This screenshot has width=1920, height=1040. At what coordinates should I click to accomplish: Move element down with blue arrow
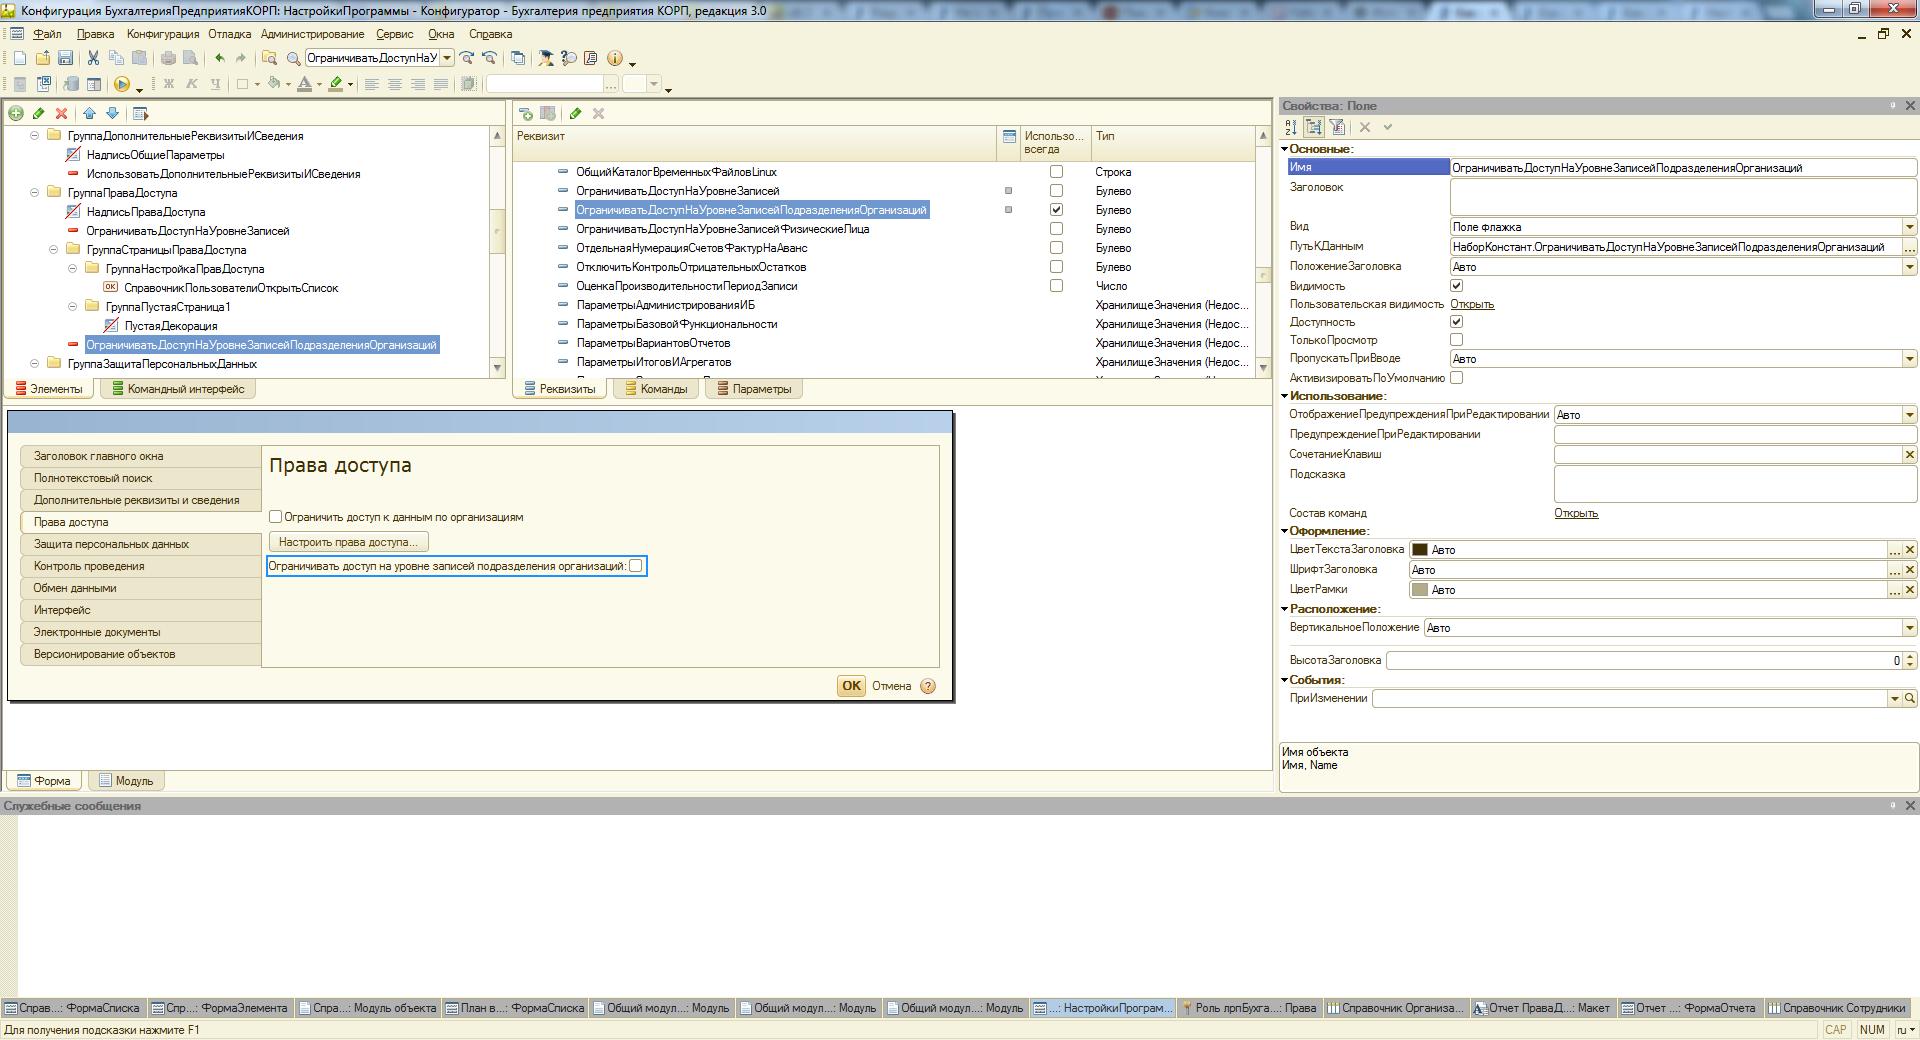click(112, 114)
